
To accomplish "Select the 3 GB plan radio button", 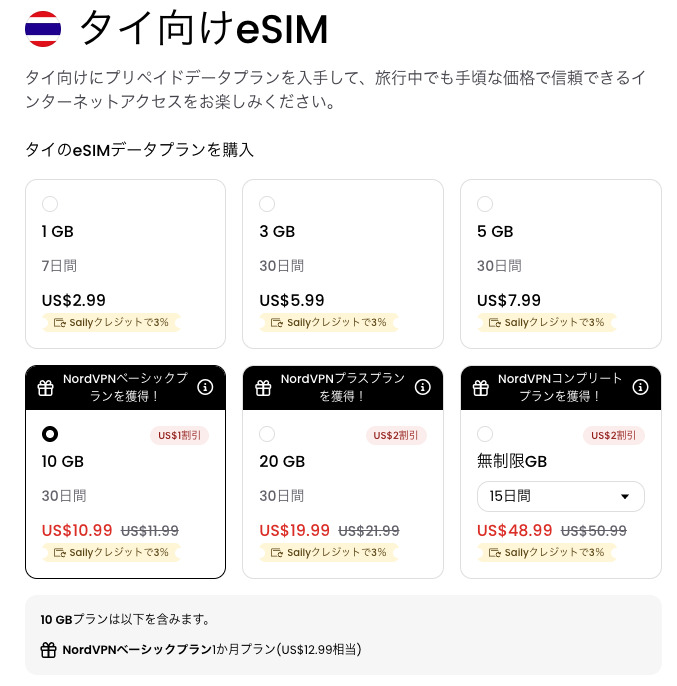I will 267,204.
